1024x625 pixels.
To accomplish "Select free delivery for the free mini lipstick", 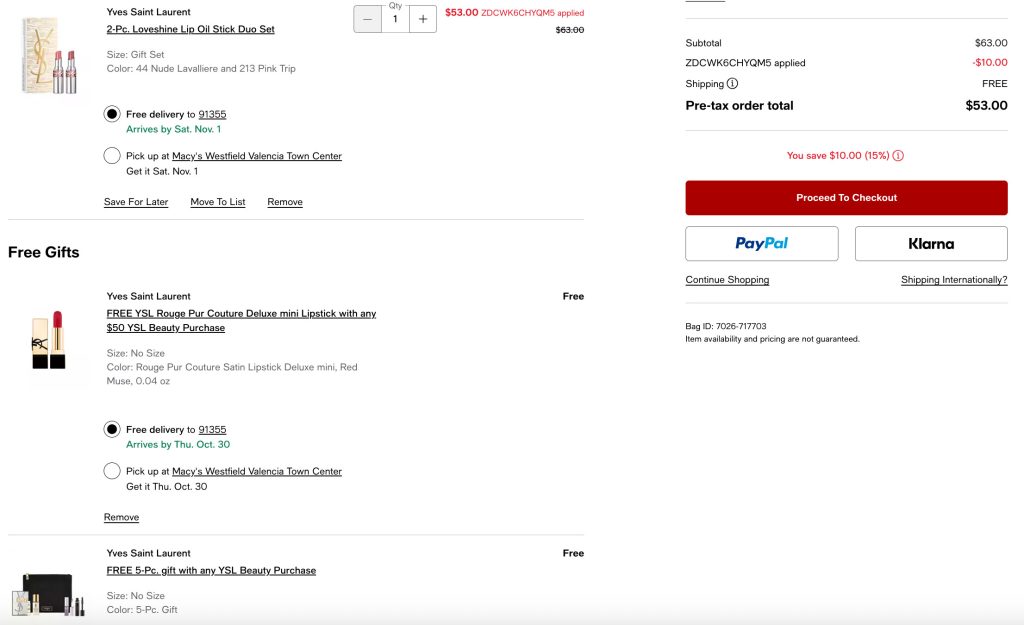I will (112, 429).
